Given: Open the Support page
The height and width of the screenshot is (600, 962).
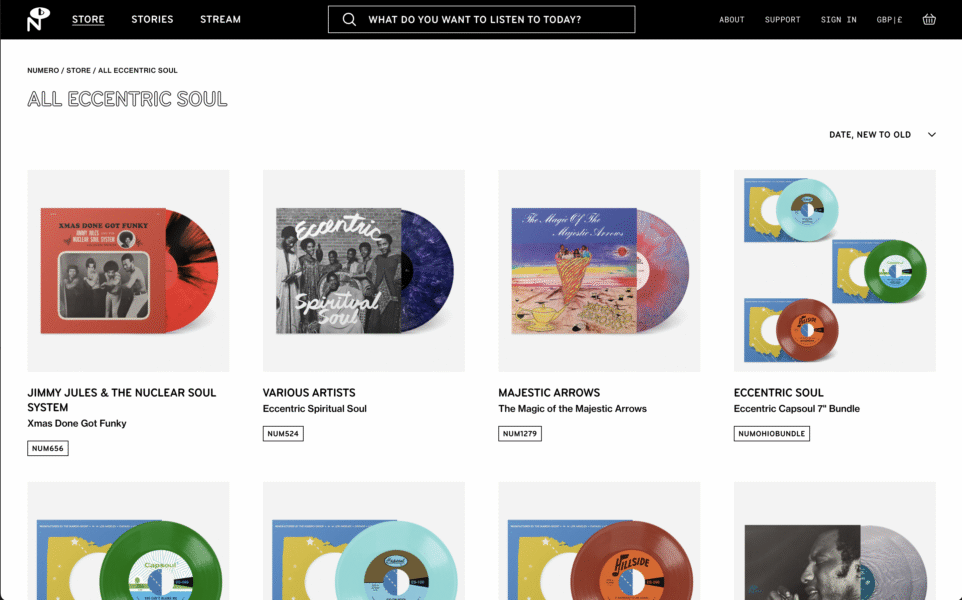Looking at the screenshot, I should point(783,19).
